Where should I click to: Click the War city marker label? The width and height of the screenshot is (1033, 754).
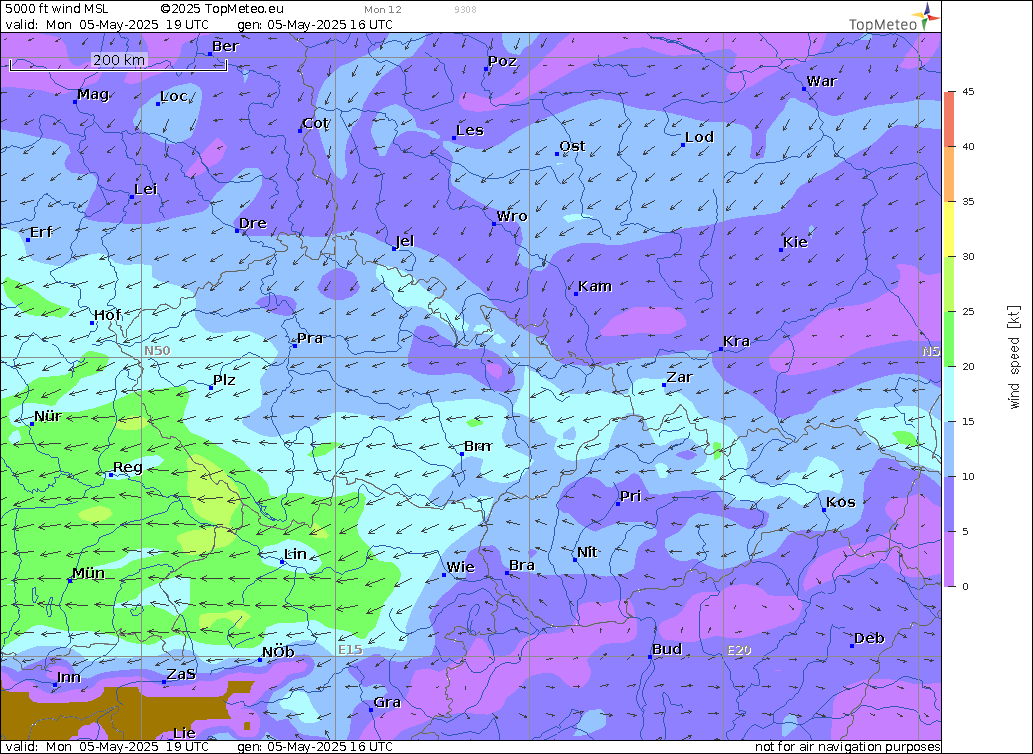822,81
